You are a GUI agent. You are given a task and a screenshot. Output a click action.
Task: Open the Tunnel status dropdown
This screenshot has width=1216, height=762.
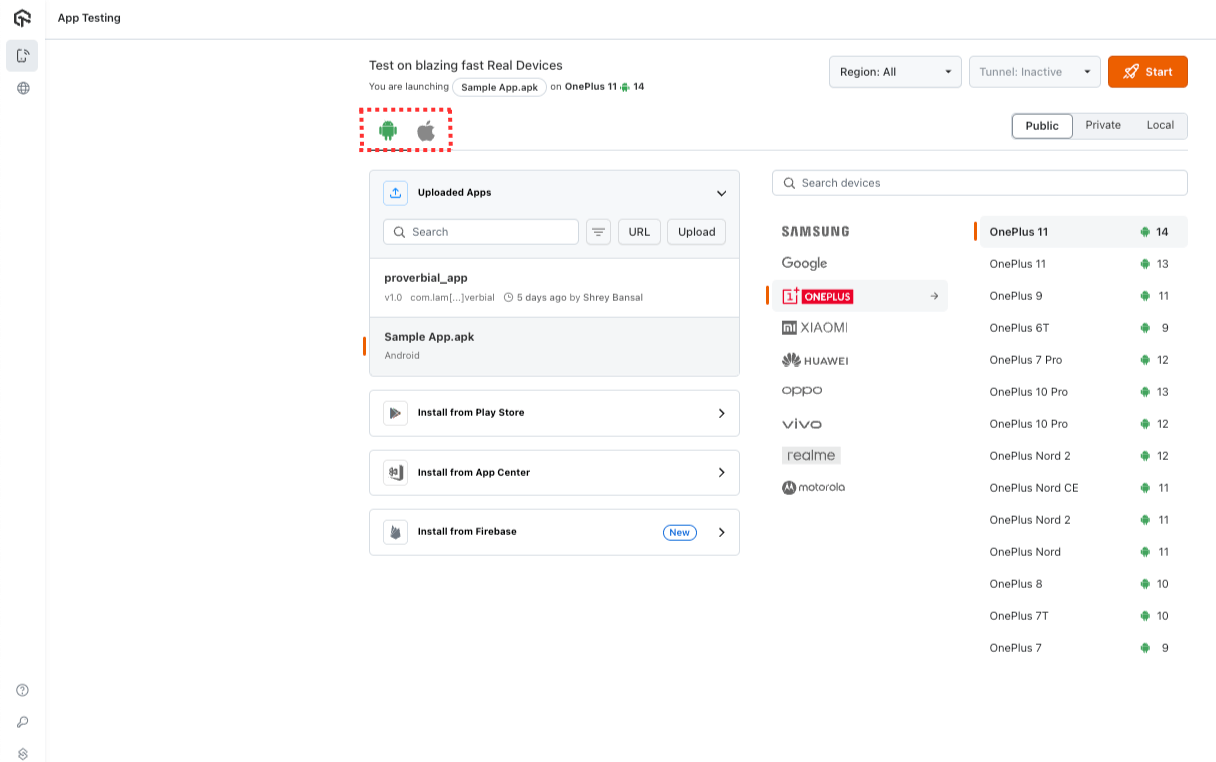click(1034, 71)
